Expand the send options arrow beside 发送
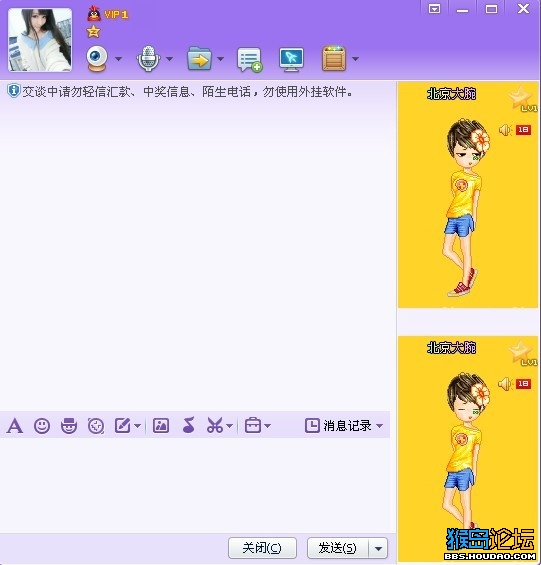Viewport: 541px width, 565px height. (378, 549)
